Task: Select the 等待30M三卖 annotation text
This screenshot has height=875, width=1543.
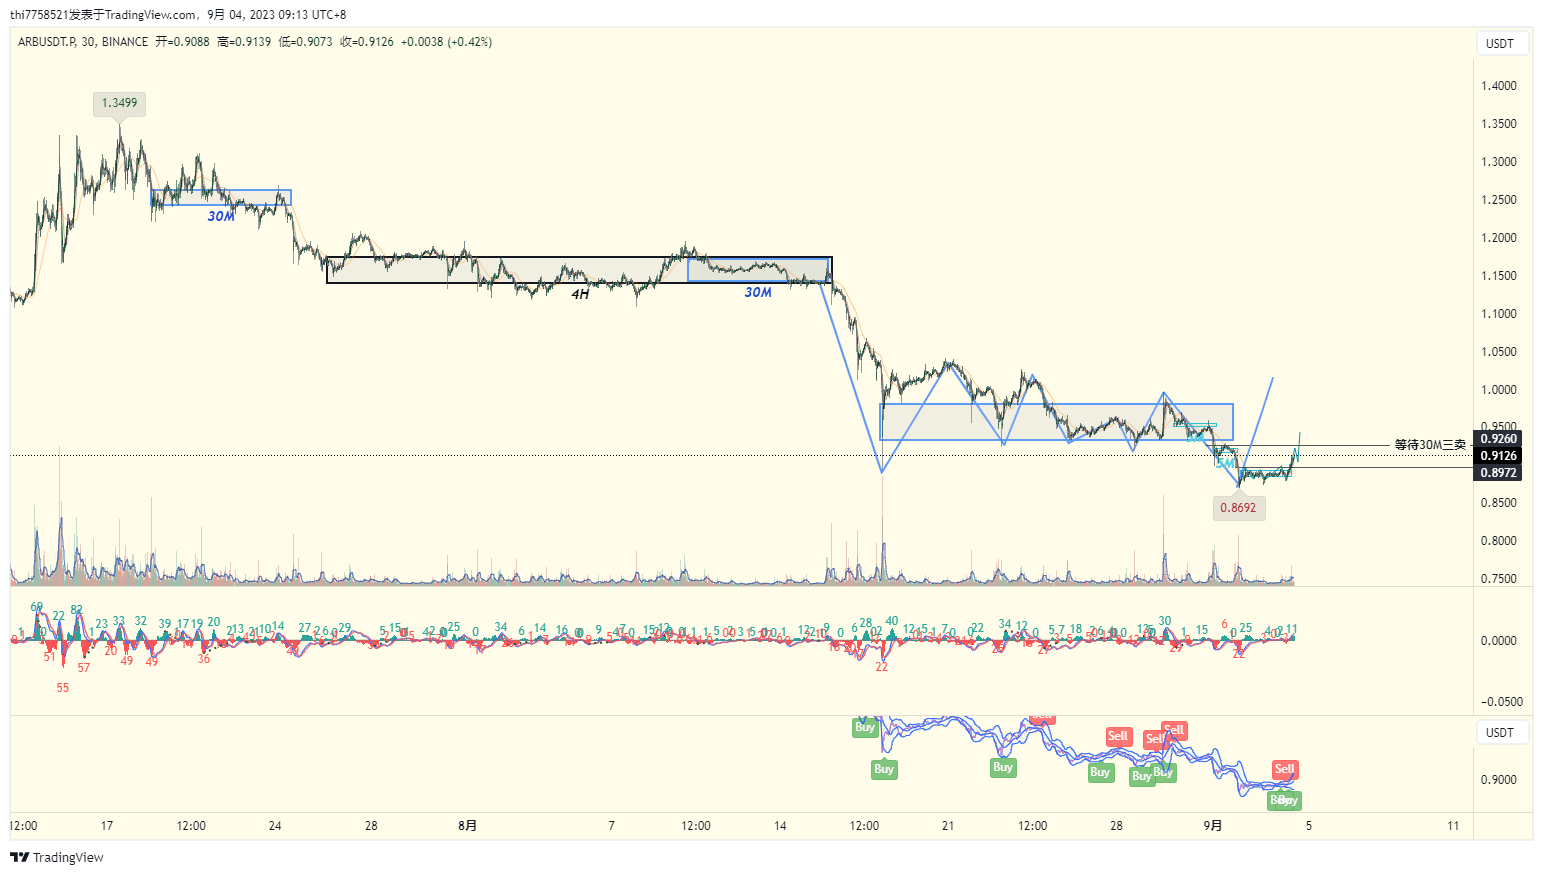Action: point(1430,445)
